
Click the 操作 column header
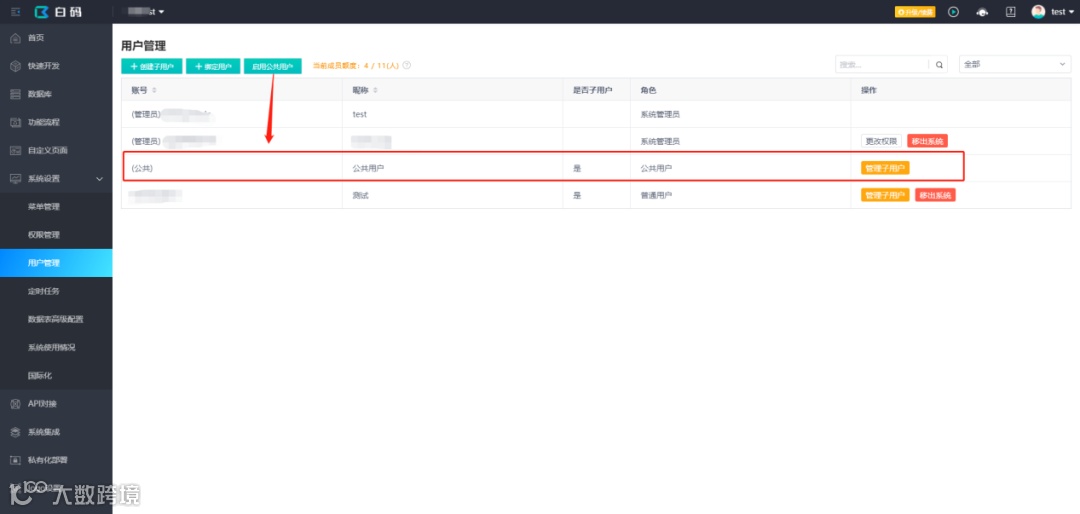pos(869,90)
